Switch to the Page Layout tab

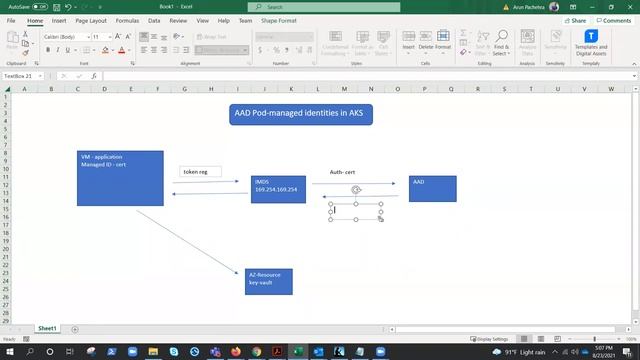[91, 20]
